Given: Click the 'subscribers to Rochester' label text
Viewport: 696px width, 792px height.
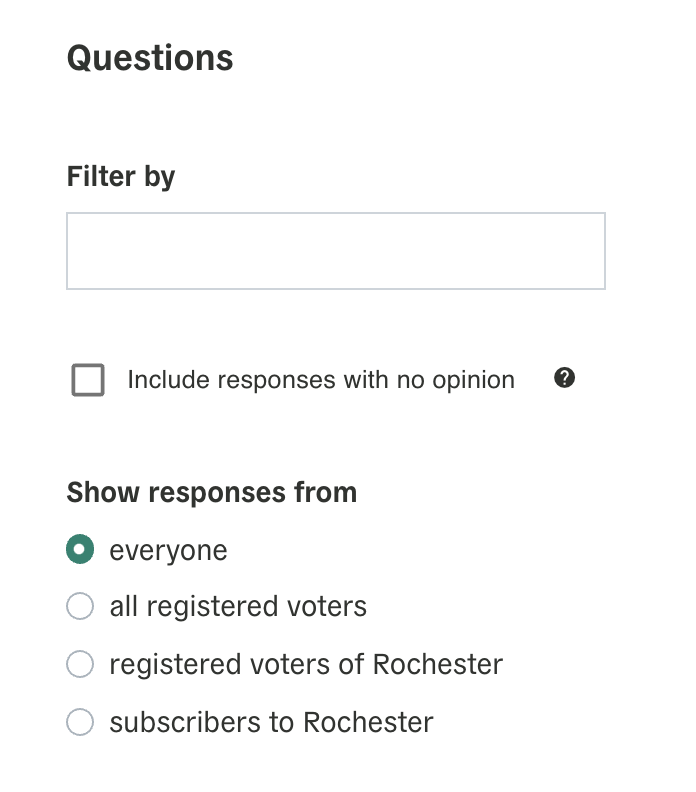Looking at the screenshot, I should pos(272,722).
